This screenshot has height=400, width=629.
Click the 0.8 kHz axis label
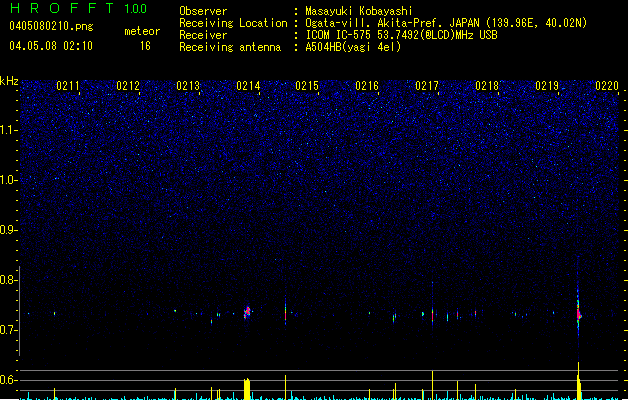(8, 280)
